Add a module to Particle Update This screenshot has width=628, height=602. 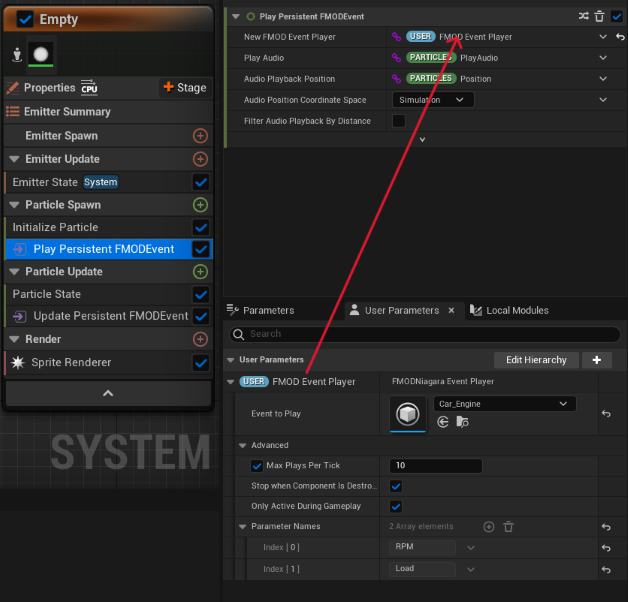point(200,272)
